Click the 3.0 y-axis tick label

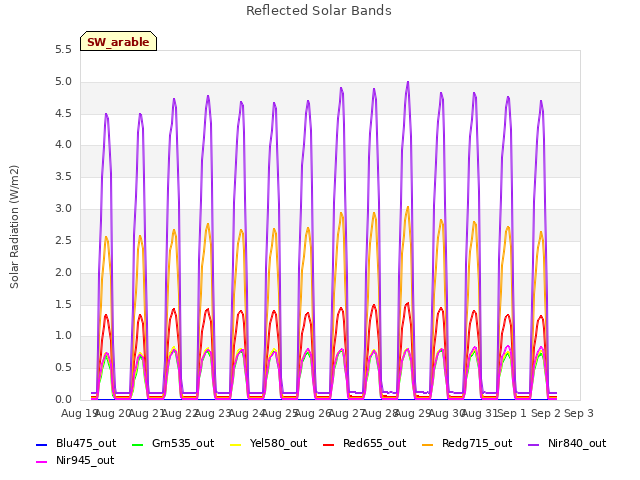pyautogui.click(x=63, y=209)
